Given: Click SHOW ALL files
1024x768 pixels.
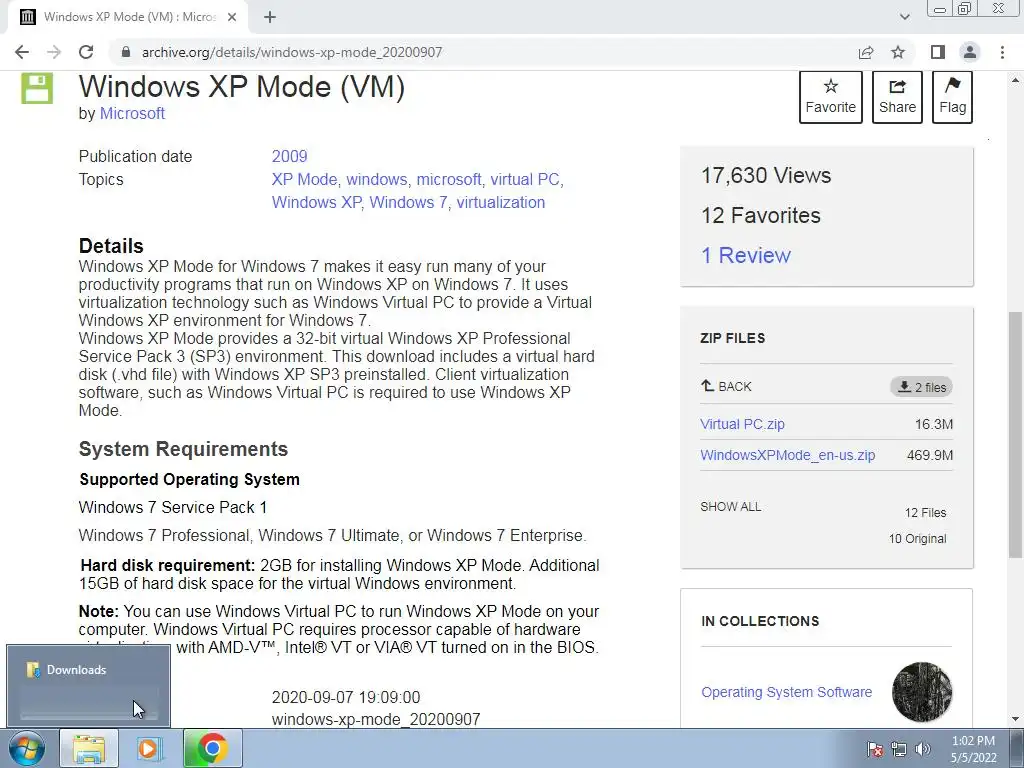Looking at the screenshot, I should pyautogui.click(x=731, y=507).
